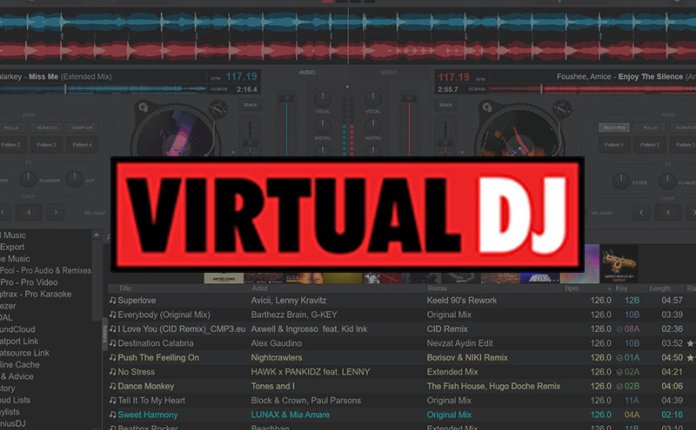Click the key-match icon beside 08A
Viewport: 696px width, 430px height.
point(620,329)
